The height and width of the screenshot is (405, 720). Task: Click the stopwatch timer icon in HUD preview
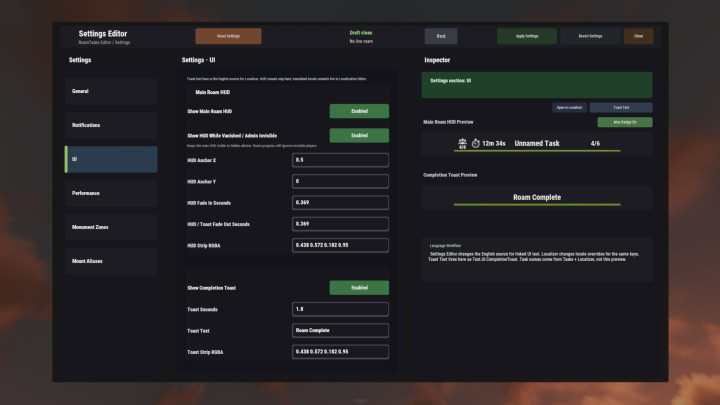click(x=476, y=143)
